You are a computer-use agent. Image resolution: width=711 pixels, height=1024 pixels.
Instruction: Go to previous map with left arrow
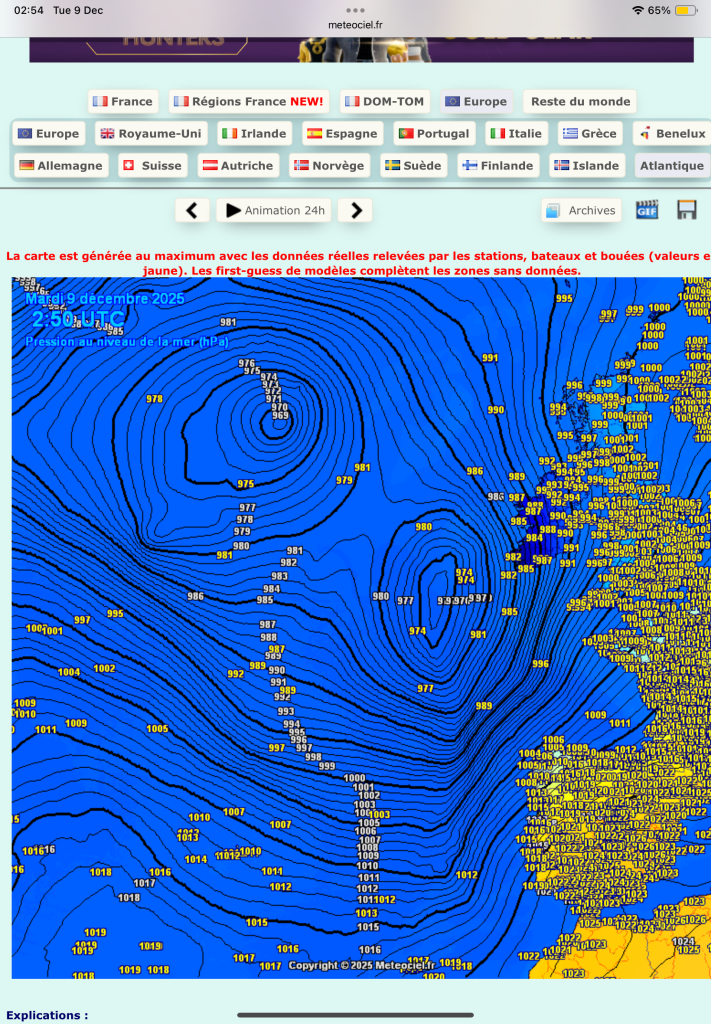pyautogui.click(x=192, y=210)
